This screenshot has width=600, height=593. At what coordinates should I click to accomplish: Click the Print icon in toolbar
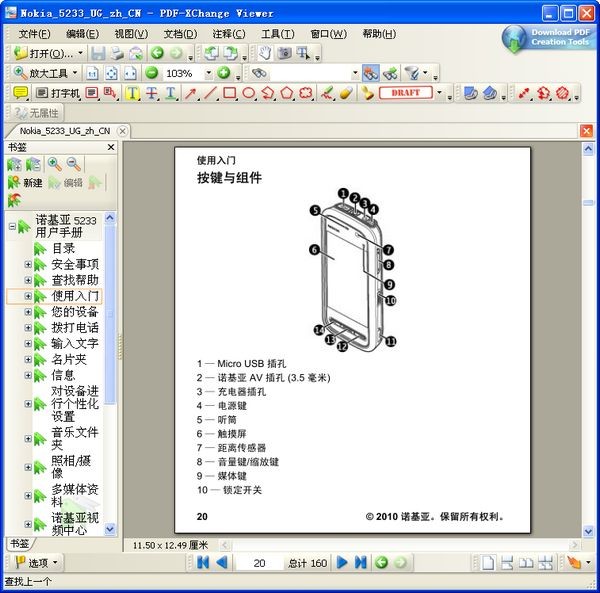tap(117, 53)
